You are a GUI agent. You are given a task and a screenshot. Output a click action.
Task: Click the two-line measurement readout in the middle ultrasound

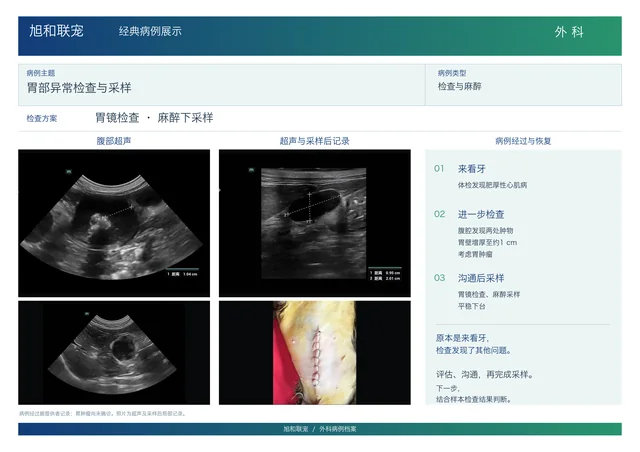(x=385, y=276)
